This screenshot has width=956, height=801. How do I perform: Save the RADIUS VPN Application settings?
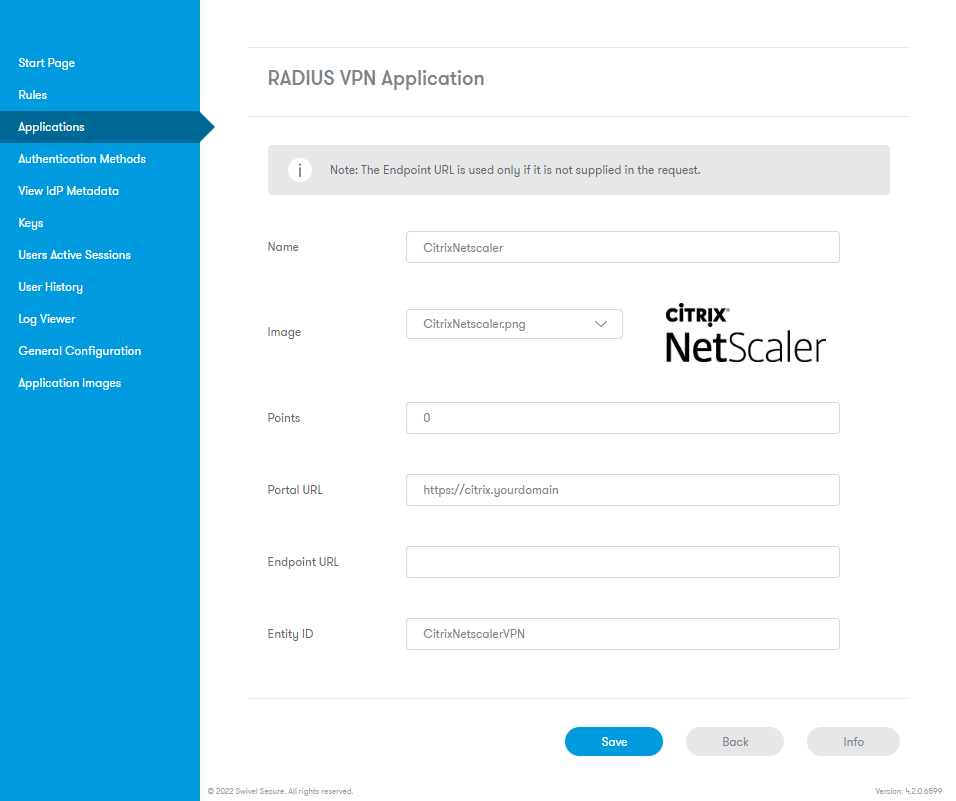[613, 741]
